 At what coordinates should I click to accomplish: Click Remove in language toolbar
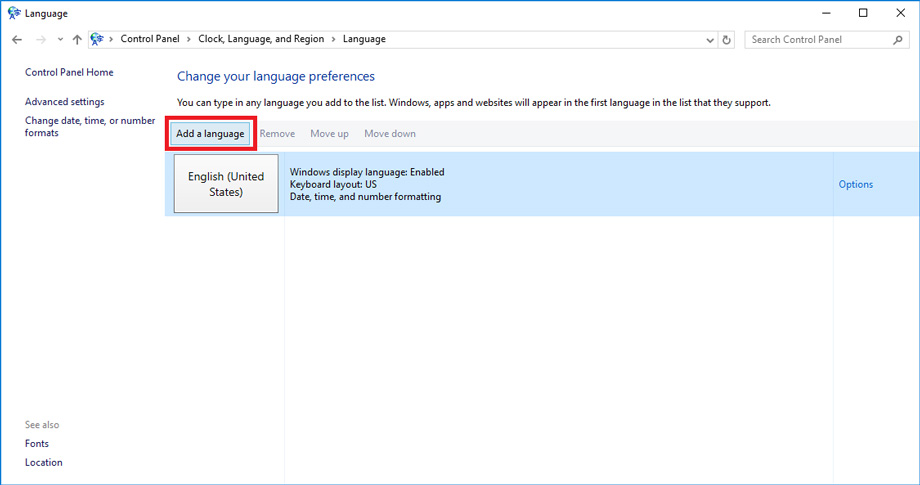[278, 134]
